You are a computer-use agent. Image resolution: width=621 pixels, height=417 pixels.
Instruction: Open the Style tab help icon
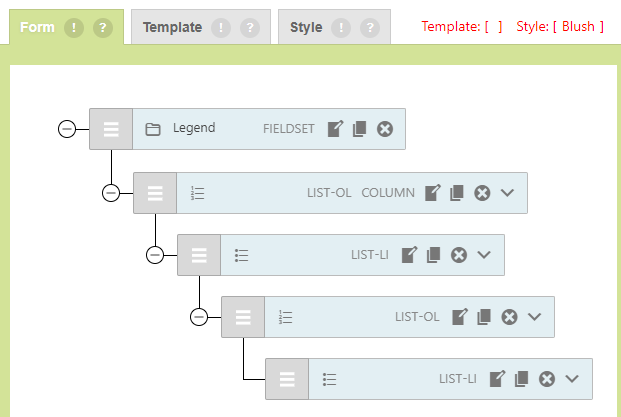click(369, 28)
